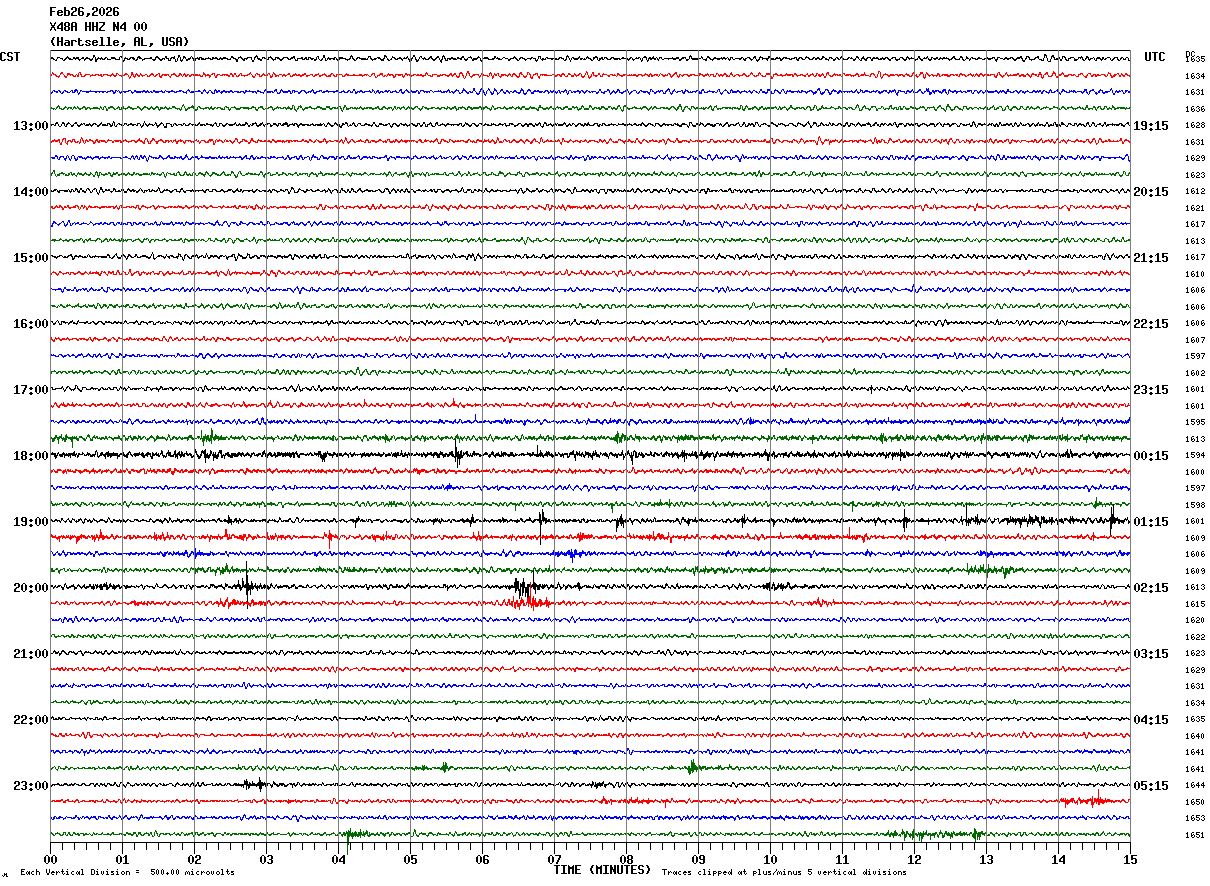The height and width of the screenshot is (886, 1210).
Task: Click the CST timezone header
Action: tap(10, 57)
